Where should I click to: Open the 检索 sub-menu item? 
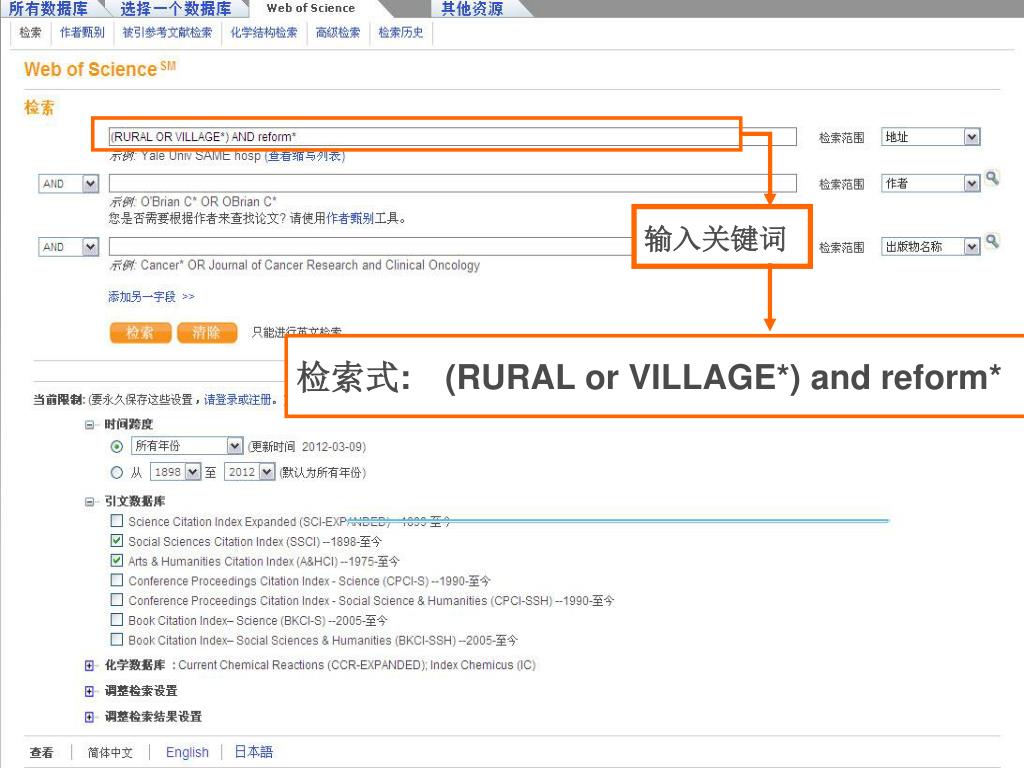30,32
